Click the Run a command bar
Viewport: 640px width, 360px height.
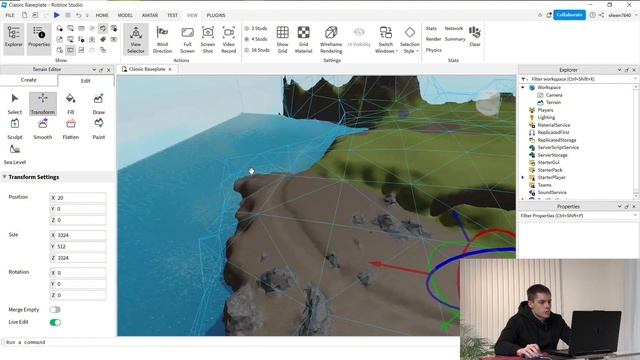click(231, 342)
